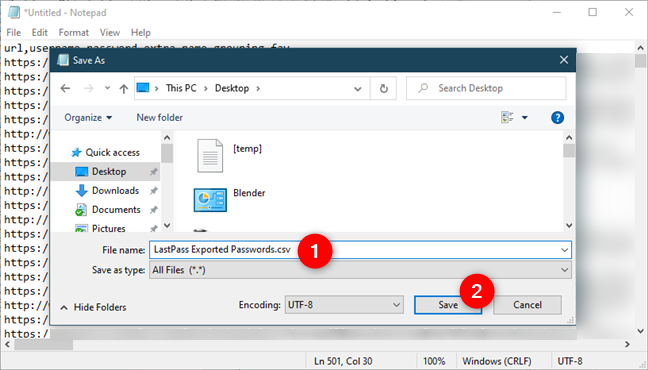648x370 pixels.
Task: Refresh the Desktop folder view
Action: coord(384,88)
